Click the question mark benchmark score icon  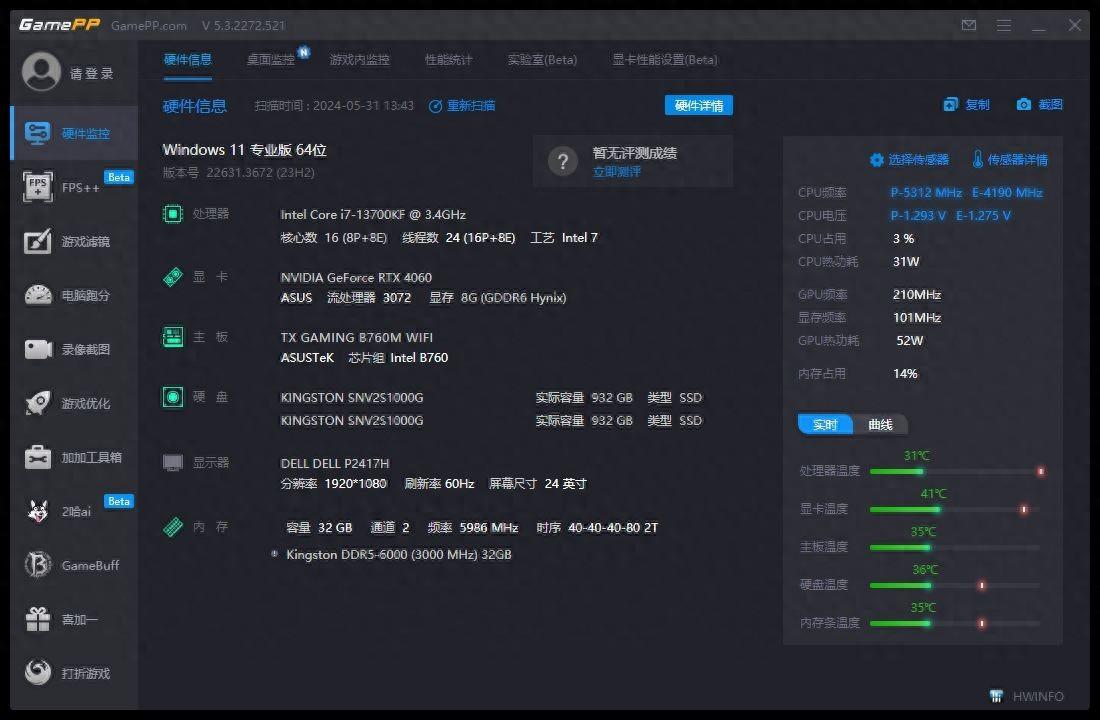563,161
